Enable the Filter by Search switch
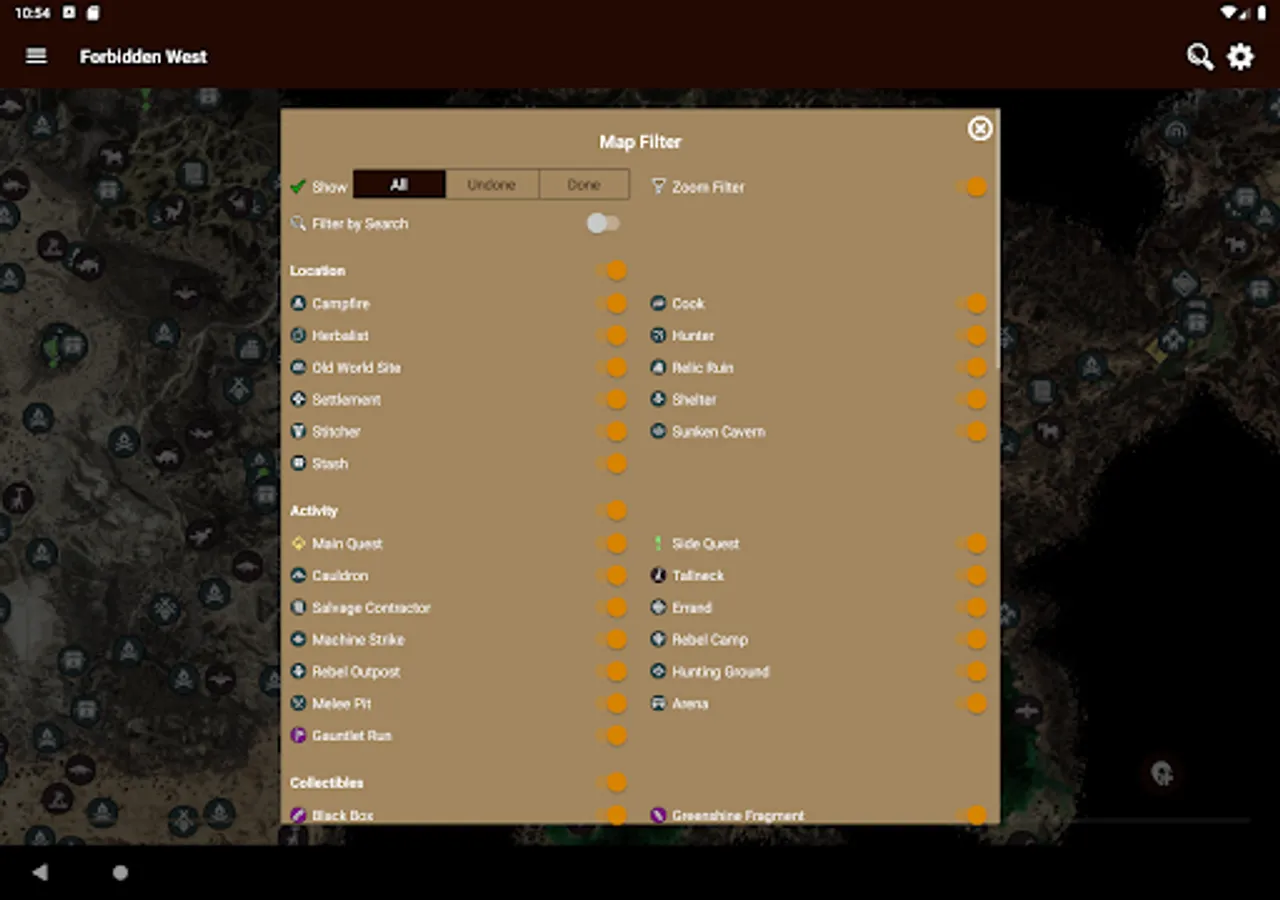The width and height of the screenshot is (1280, 900). point(603,223)
